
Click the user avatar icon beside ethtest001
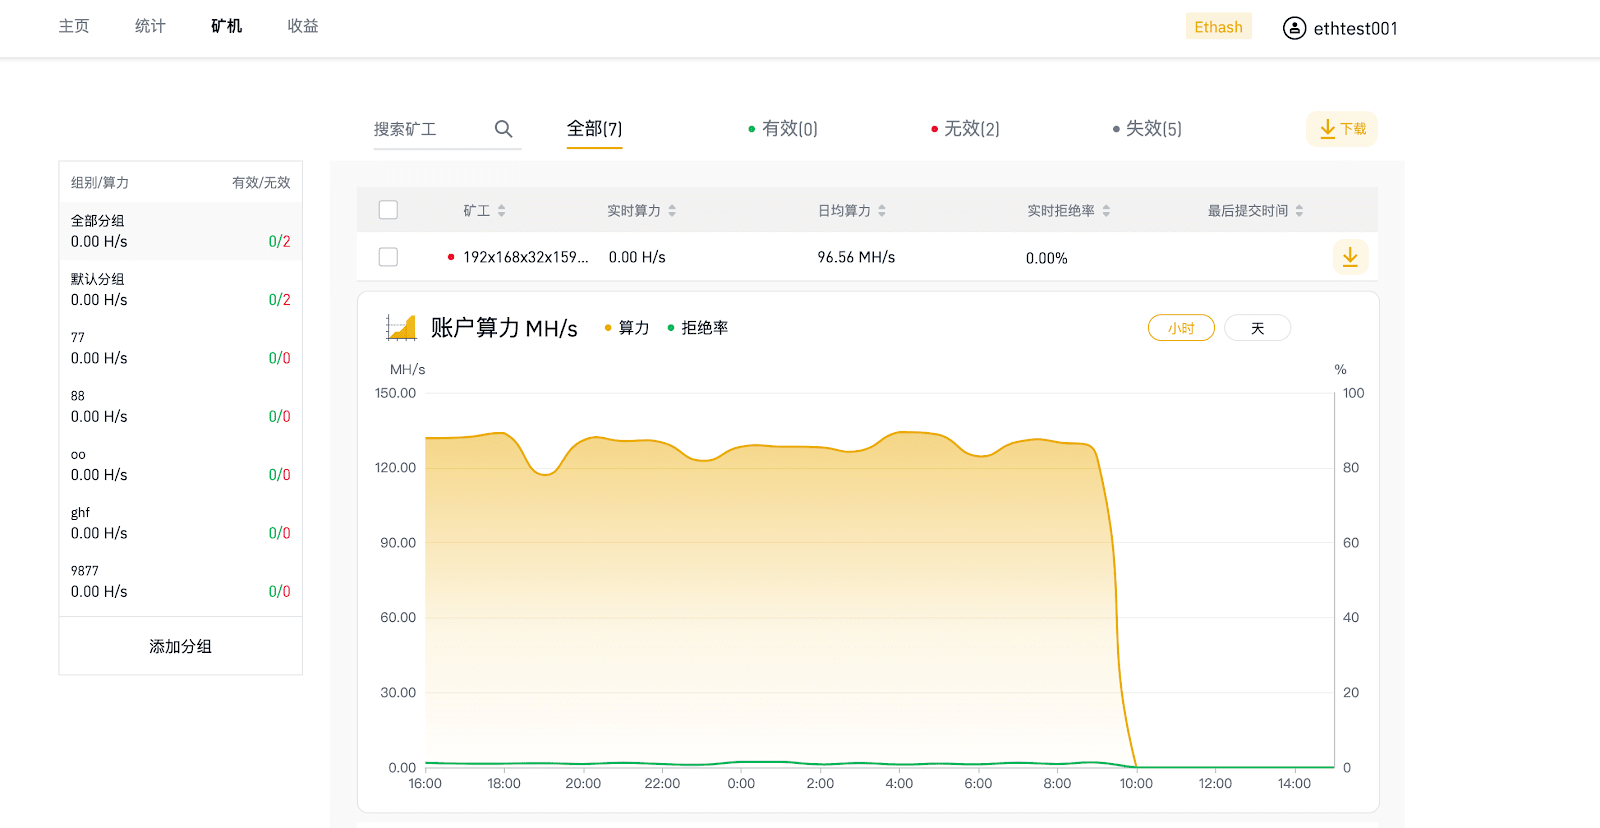coord(1294,28)
